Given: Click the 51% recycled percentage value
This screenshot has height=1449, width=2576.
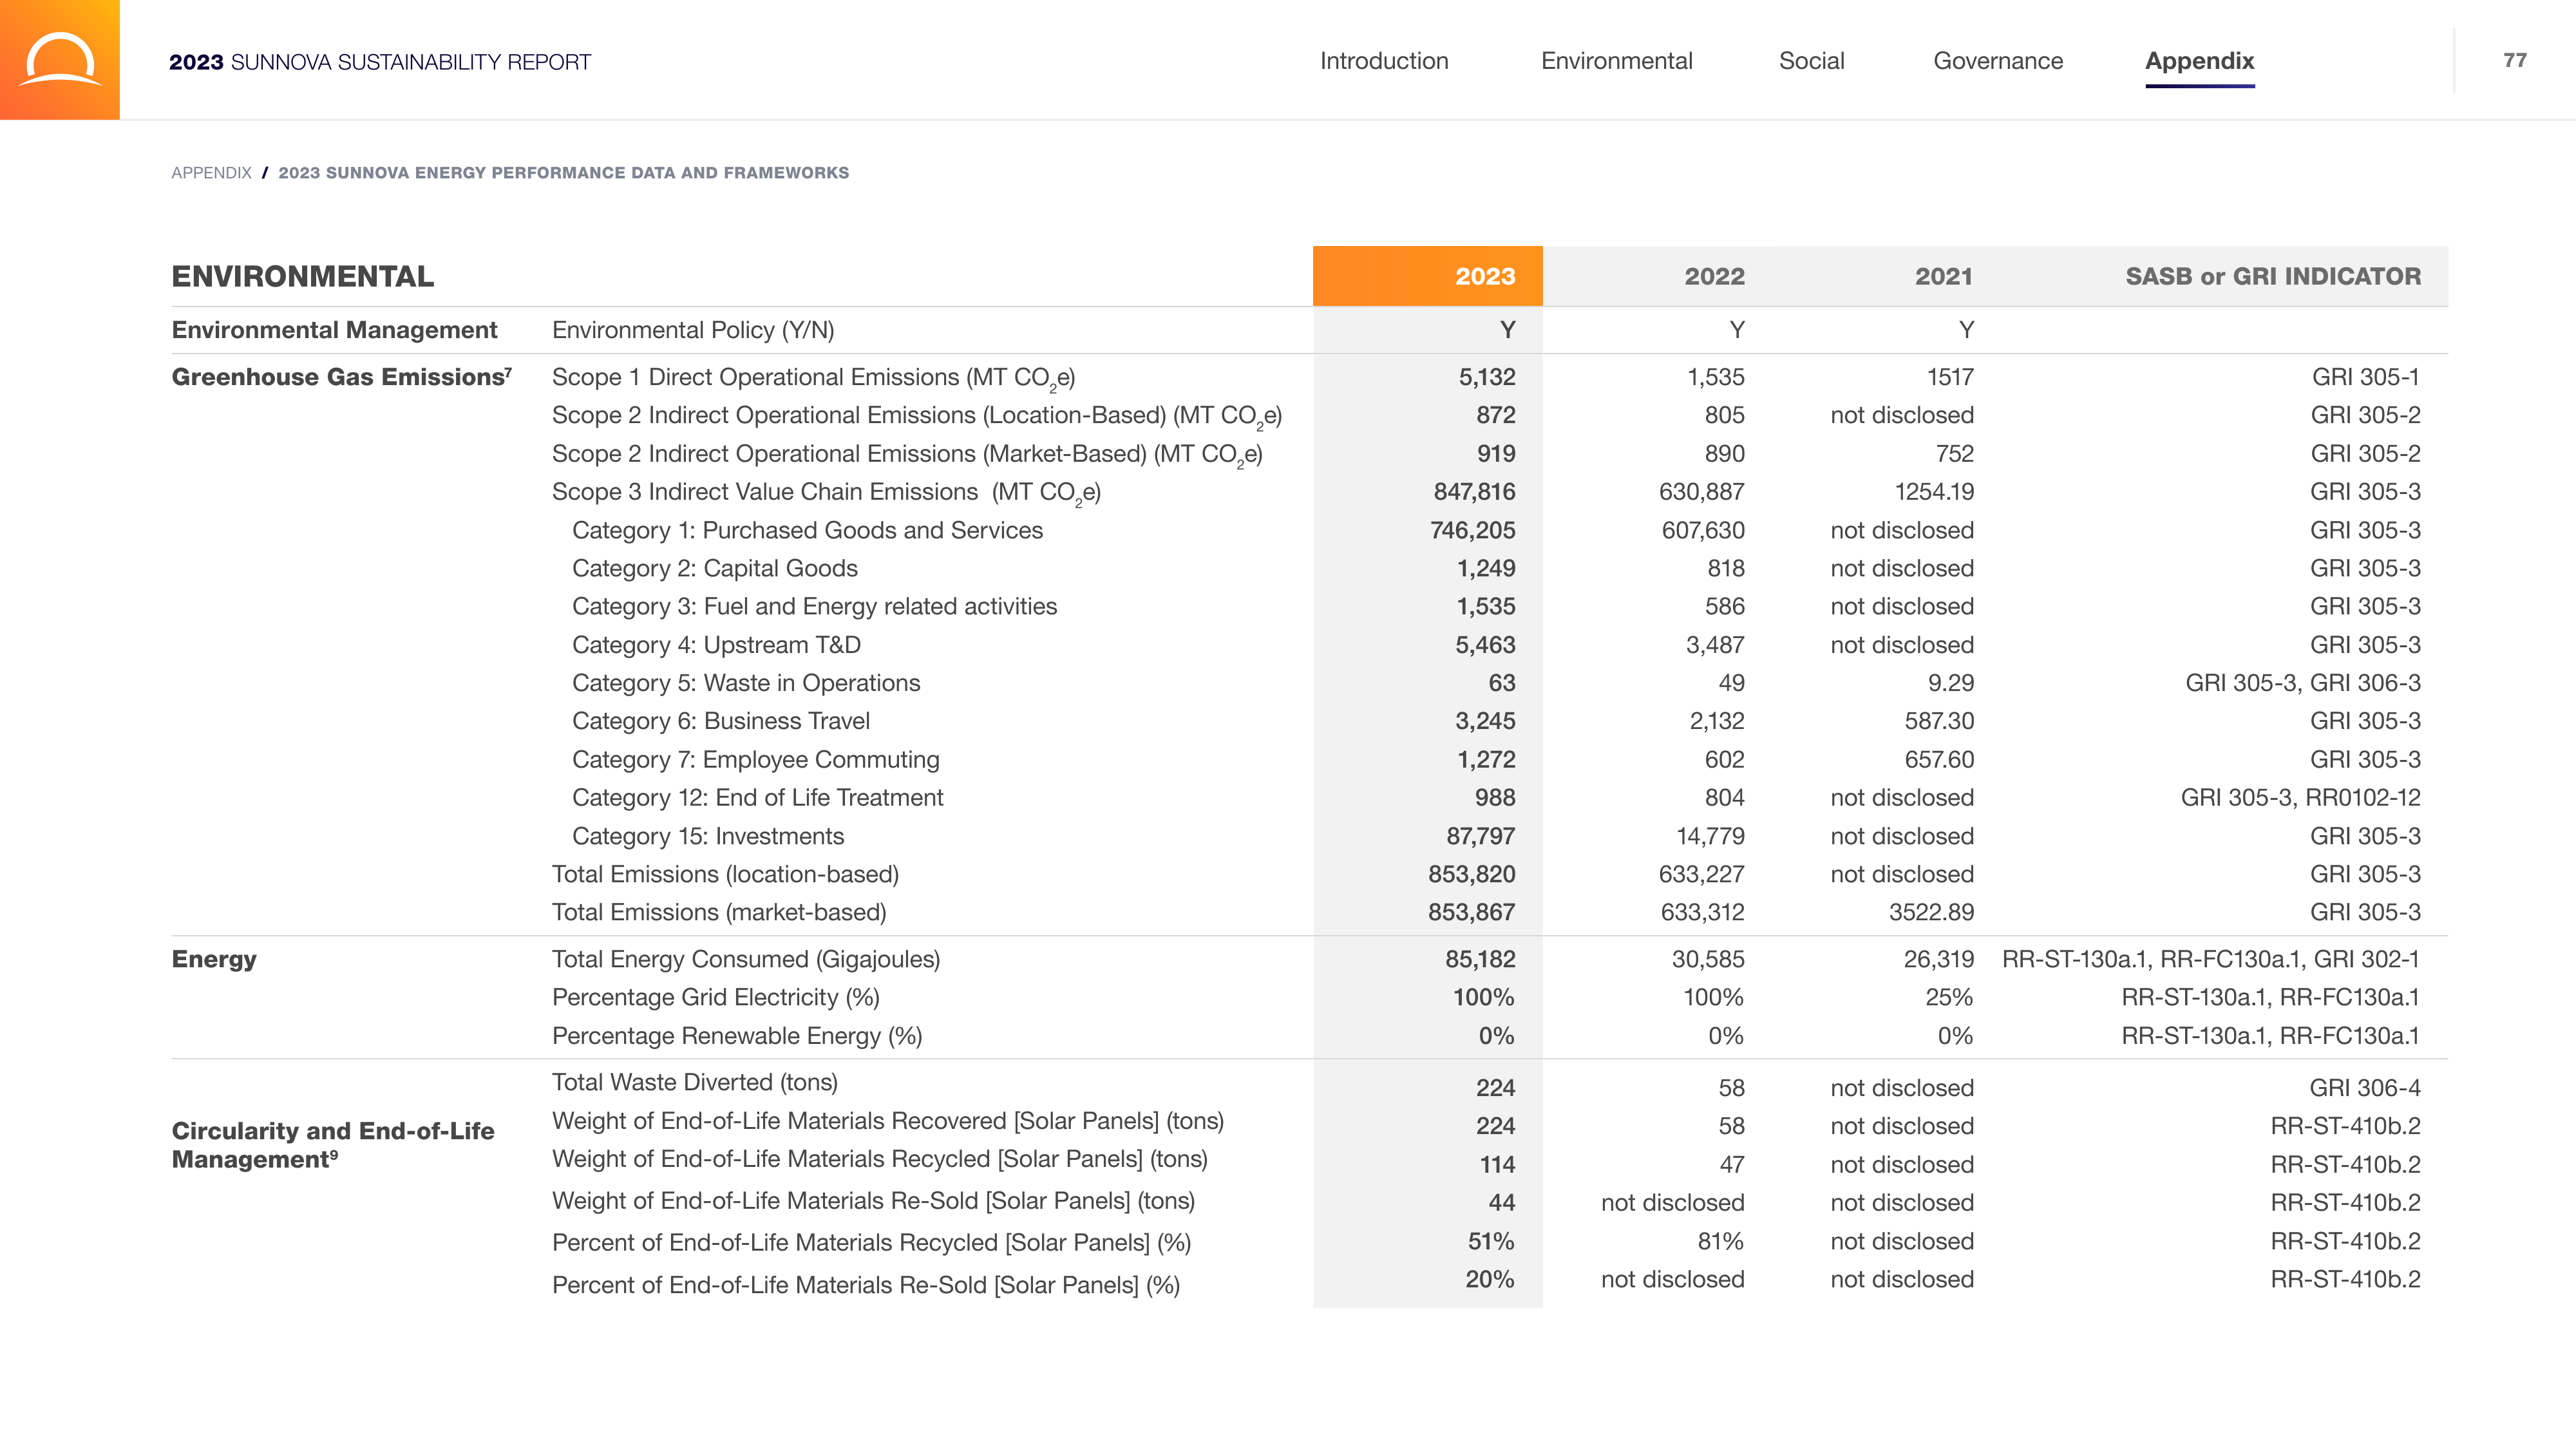Looking at the screenshot, I should [x=1491, y=1241].
